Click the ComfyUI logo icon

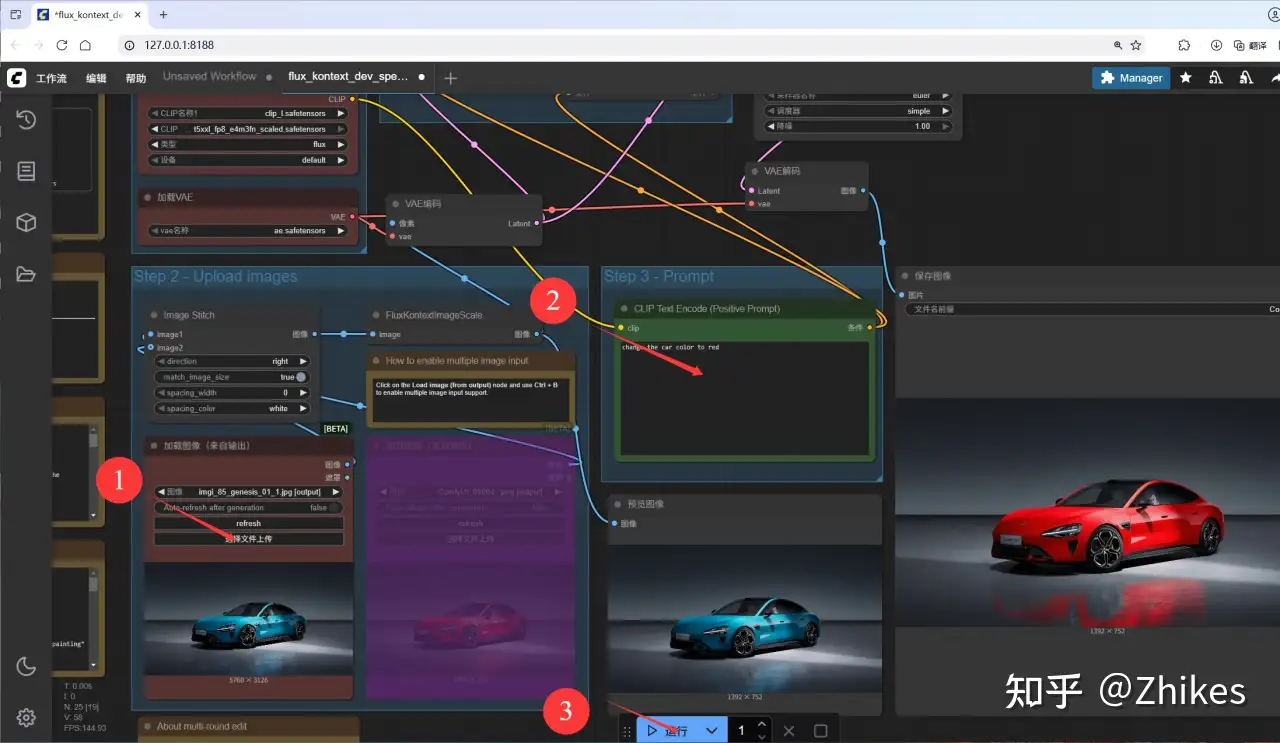click(x=16, y=77)
